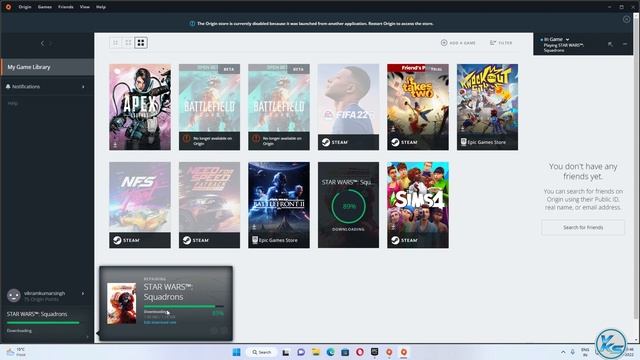This screenshot has height=360, width=640.
Task: Click Steam icon on Payback tile
Action: coord(187,240)
